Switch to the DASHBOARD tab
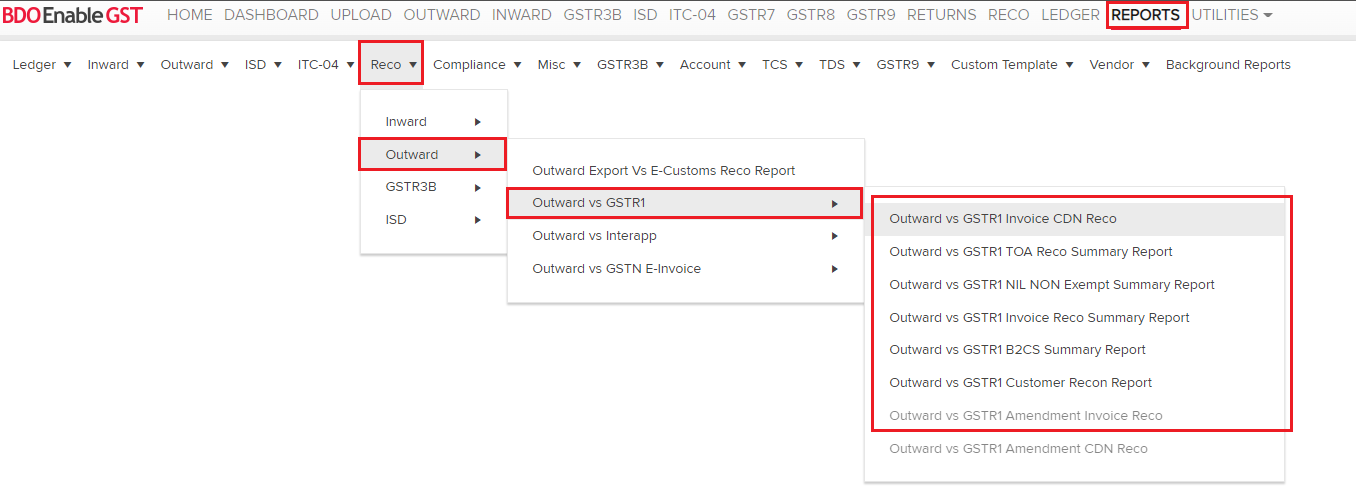Image resolution: width=1356 pixels, height=498 pixels. click(271, 15)
